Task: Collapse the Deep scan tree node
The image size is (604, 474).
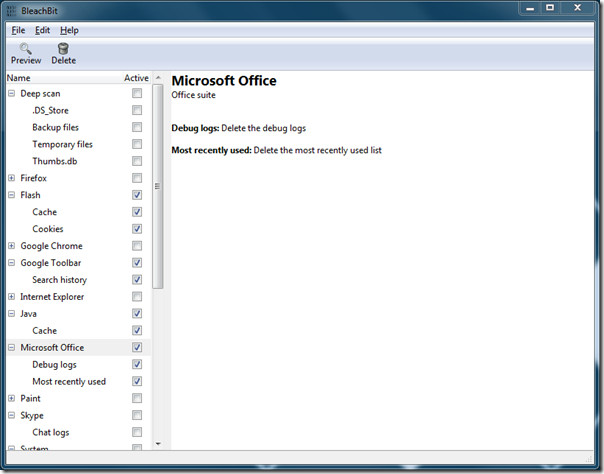Action: [12, 94]
